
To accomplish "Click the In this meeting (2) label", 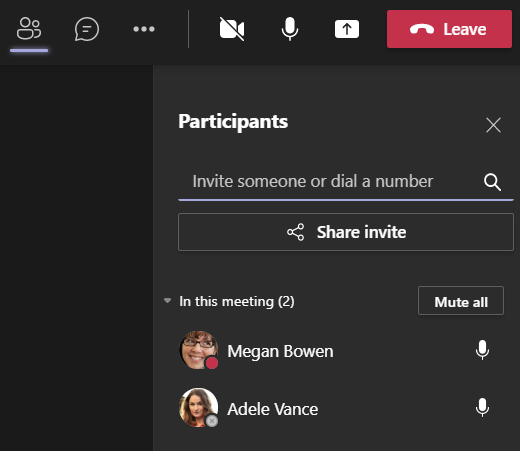I will [237, 302].
